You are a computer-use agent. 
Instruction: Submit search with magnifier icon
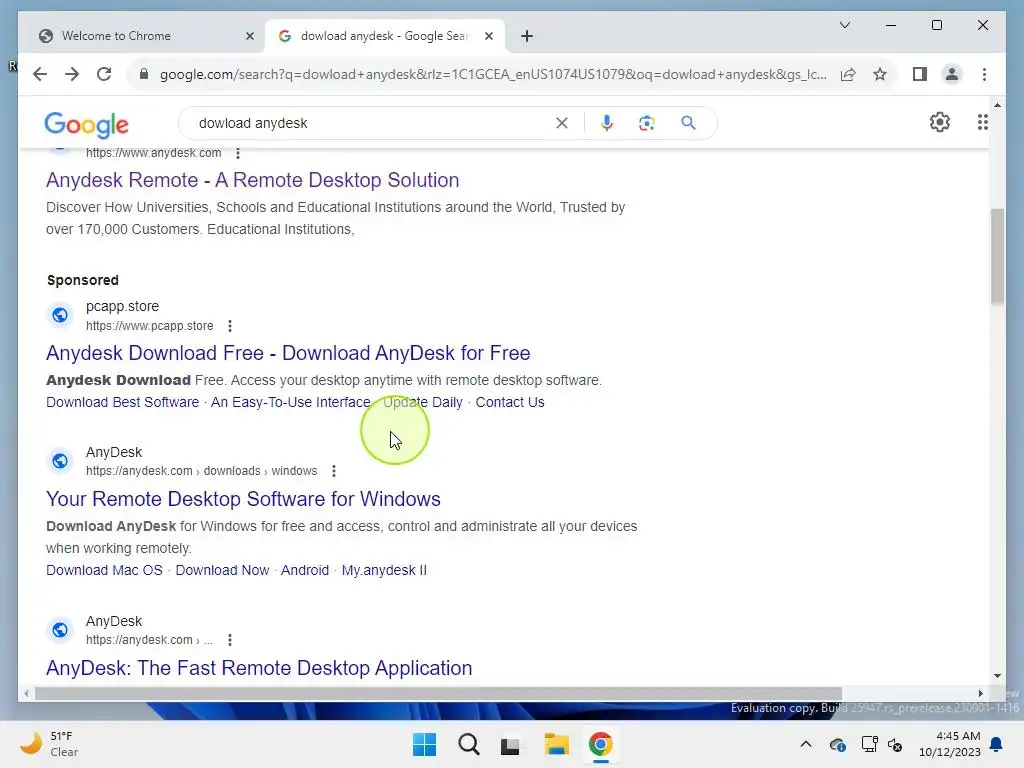(688, 123)
